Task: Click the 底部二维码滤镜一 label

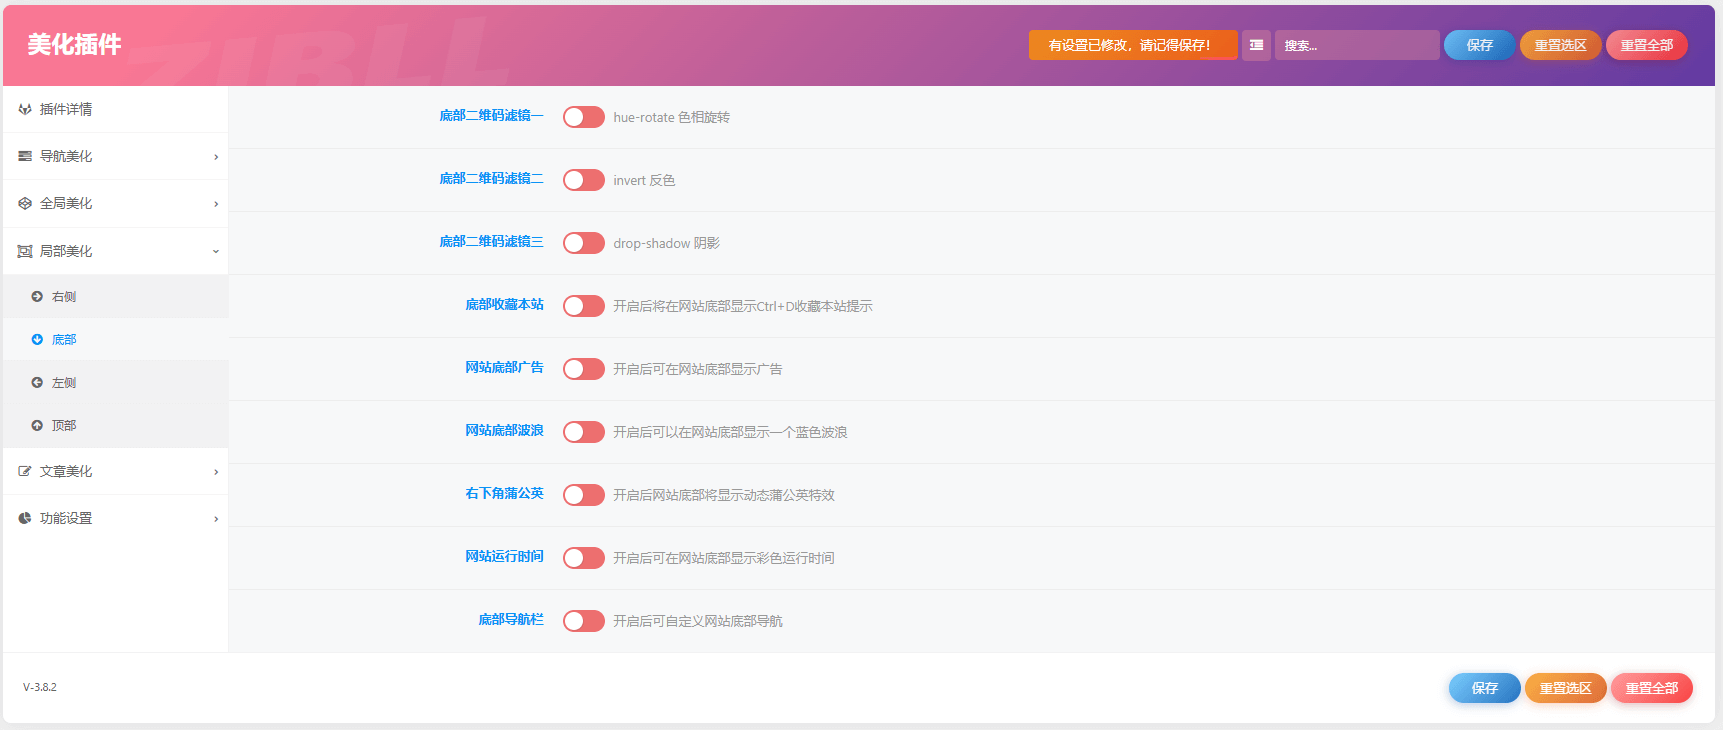Action: (x=491, y=116)
